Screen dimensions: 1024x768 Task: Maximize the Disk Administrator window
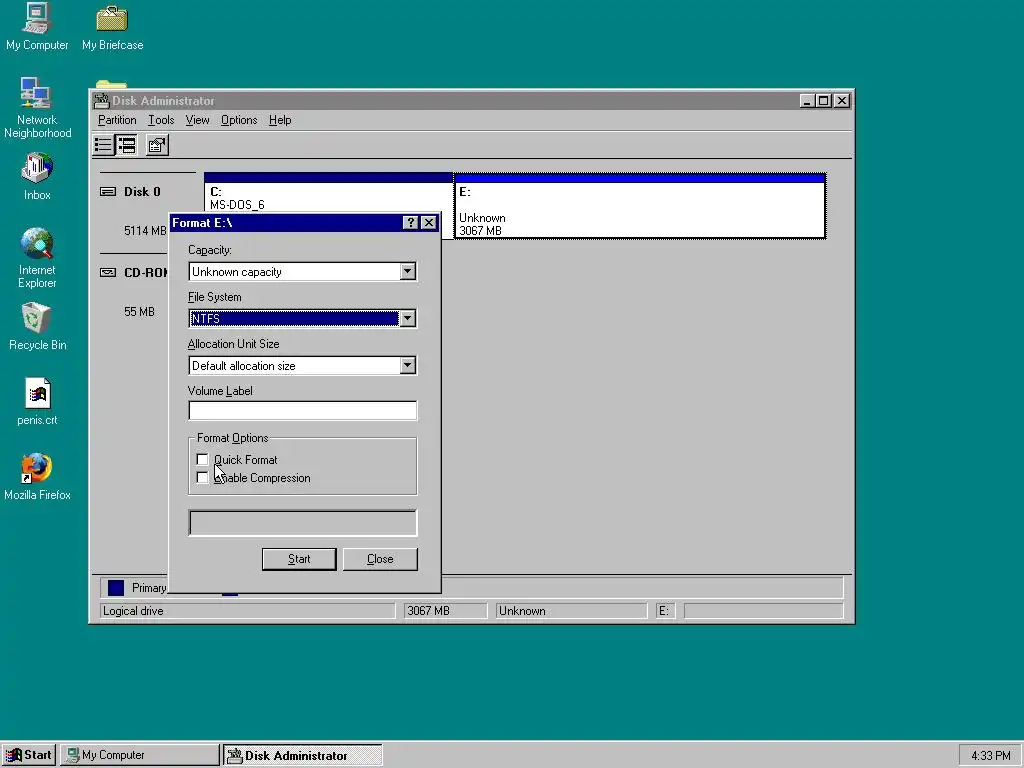[824, 101]
